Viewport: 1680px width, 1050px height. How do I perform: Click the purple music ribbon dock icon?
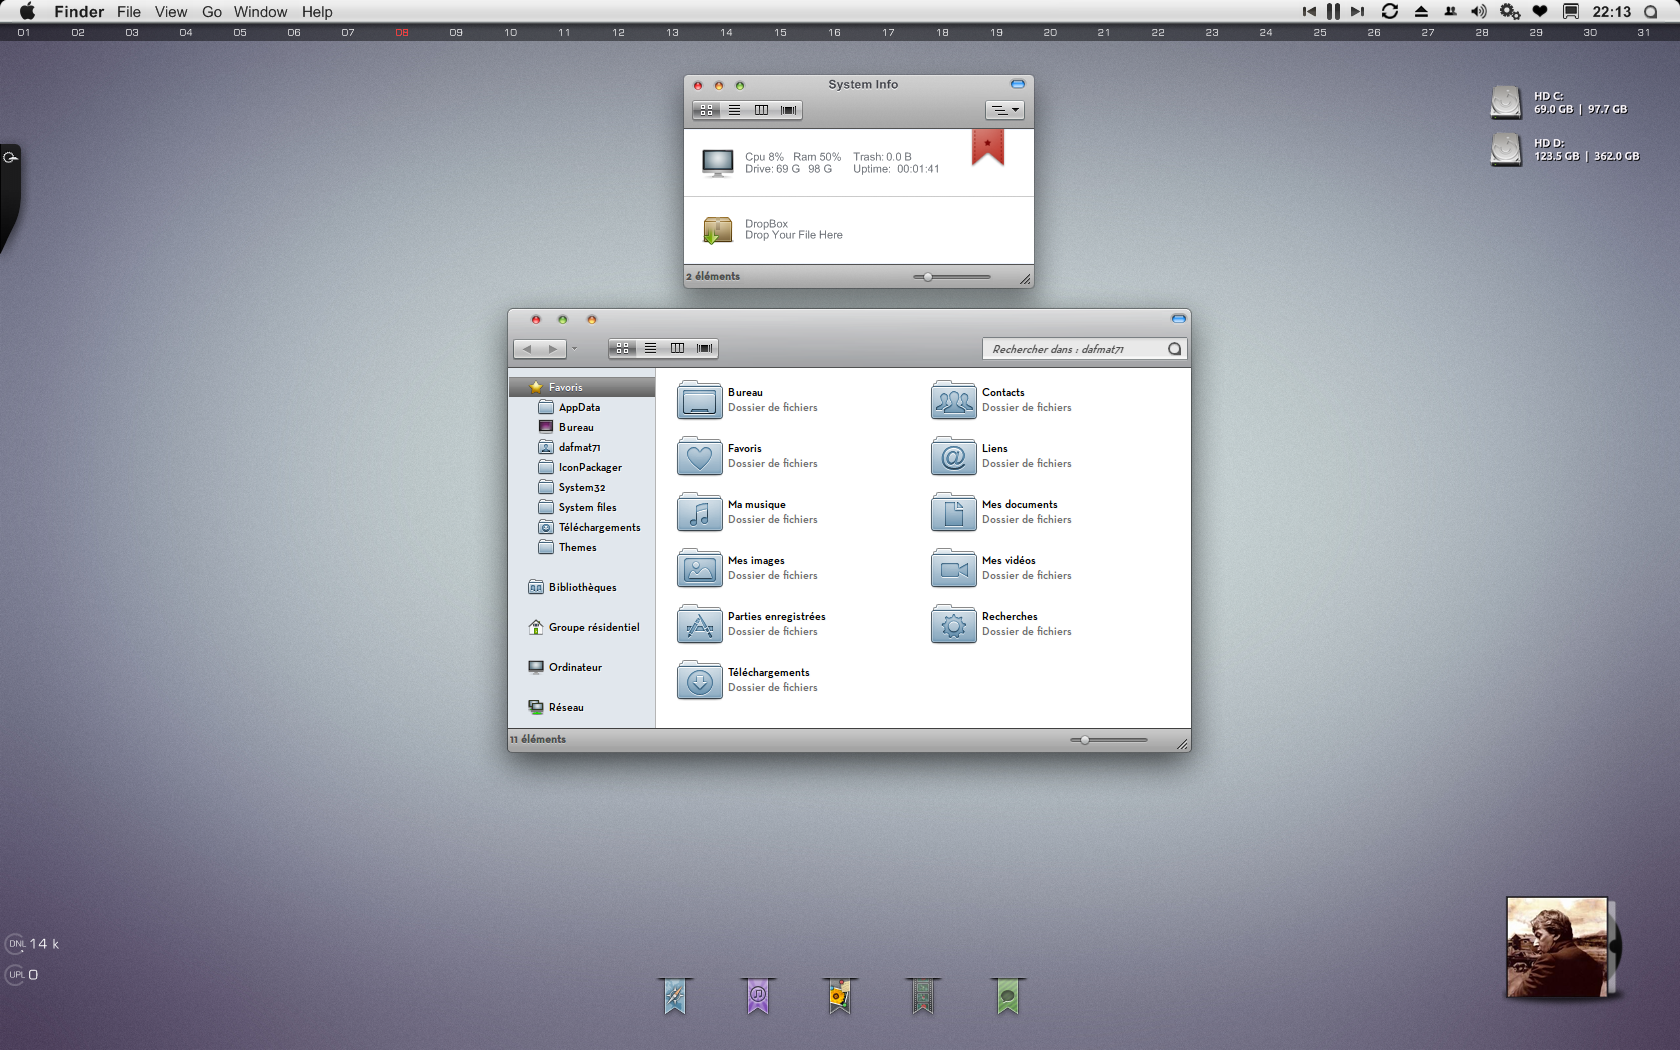click(x=758, y=996)
